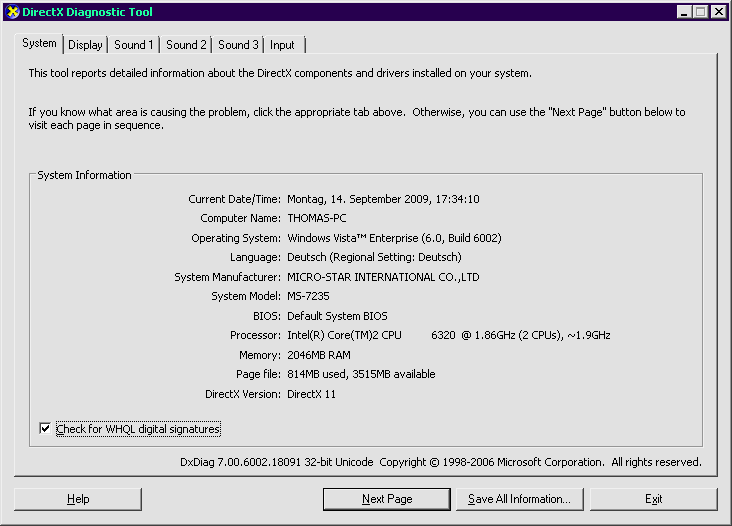Click the Intel Core 2 processor entry
Image resolution: width=732 pixels, height=526 pixels.
click(448, 335)
